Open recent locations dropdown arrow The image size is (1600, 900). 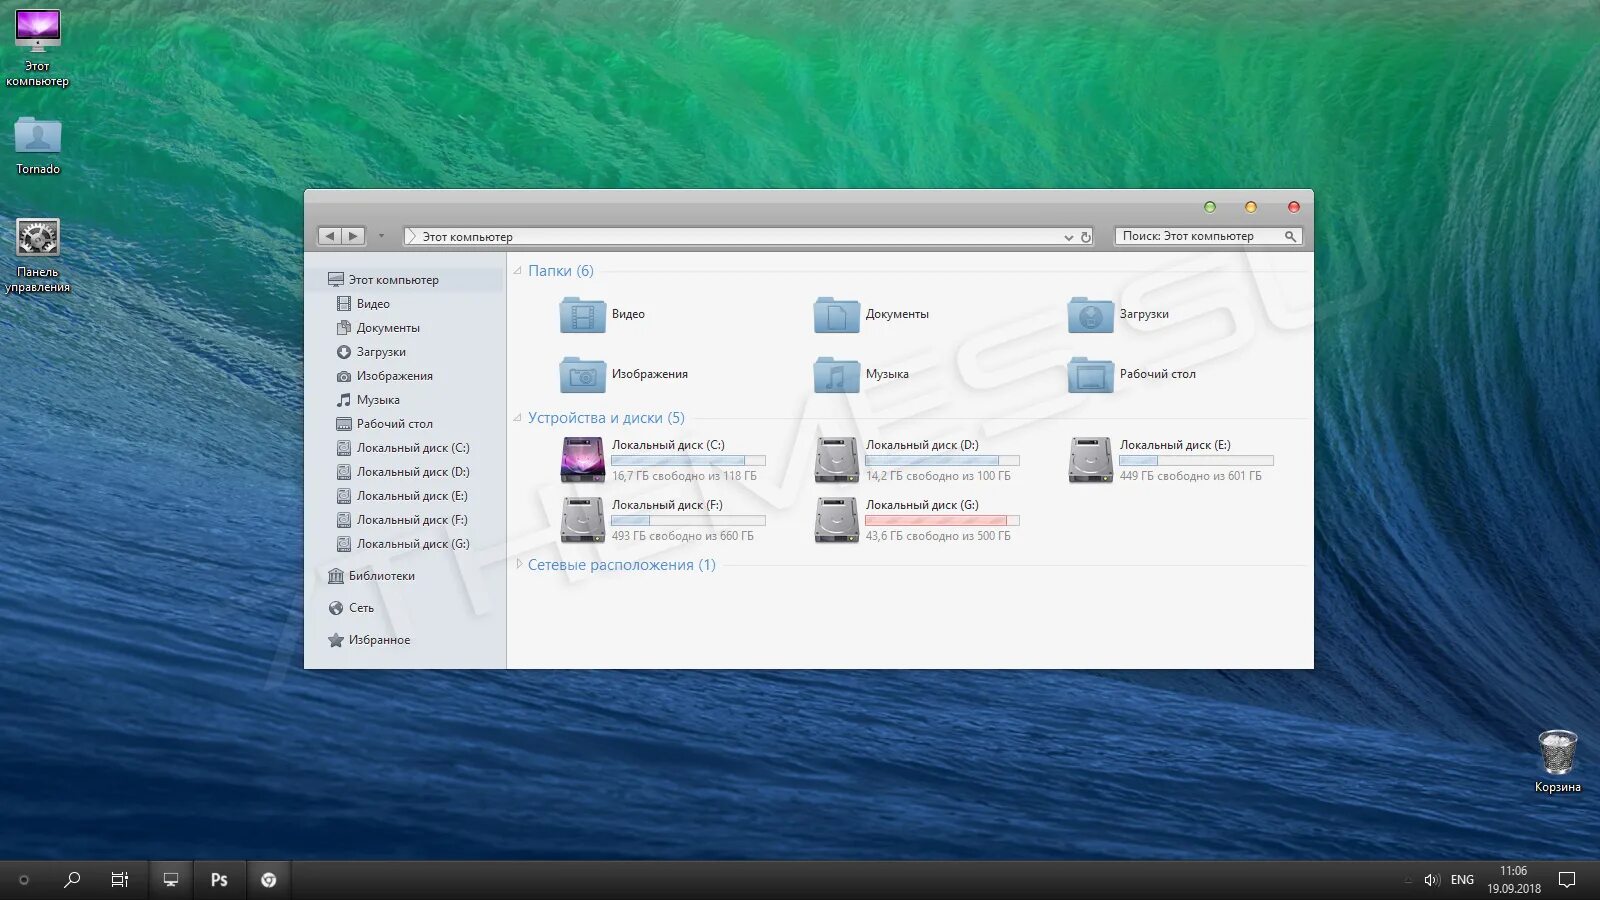click(381, 236)
